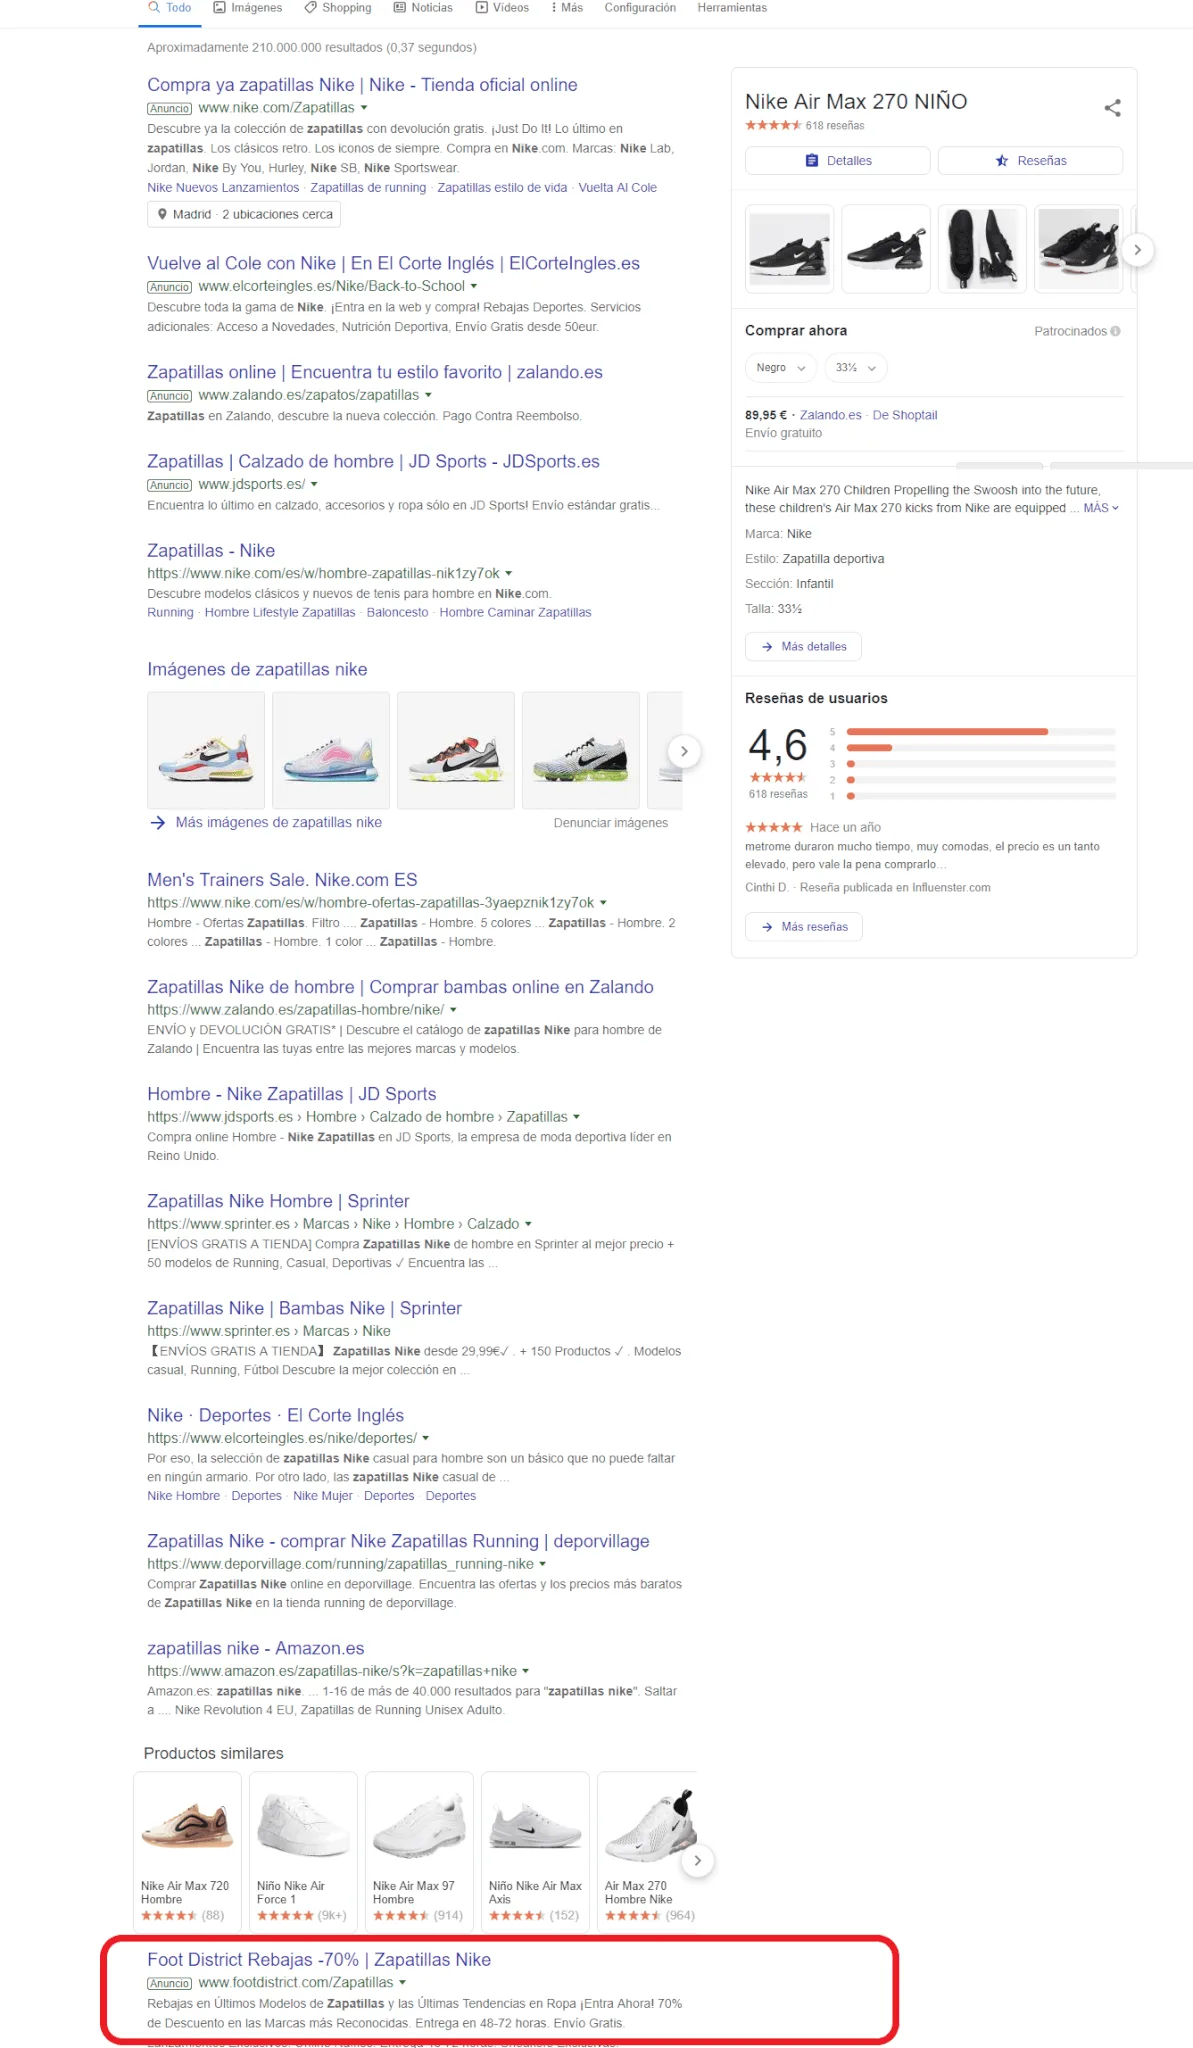Click Más reseñas button
Viewport: 1193px width, 2048px height.
pyautogui.click(x=803, y=927)
